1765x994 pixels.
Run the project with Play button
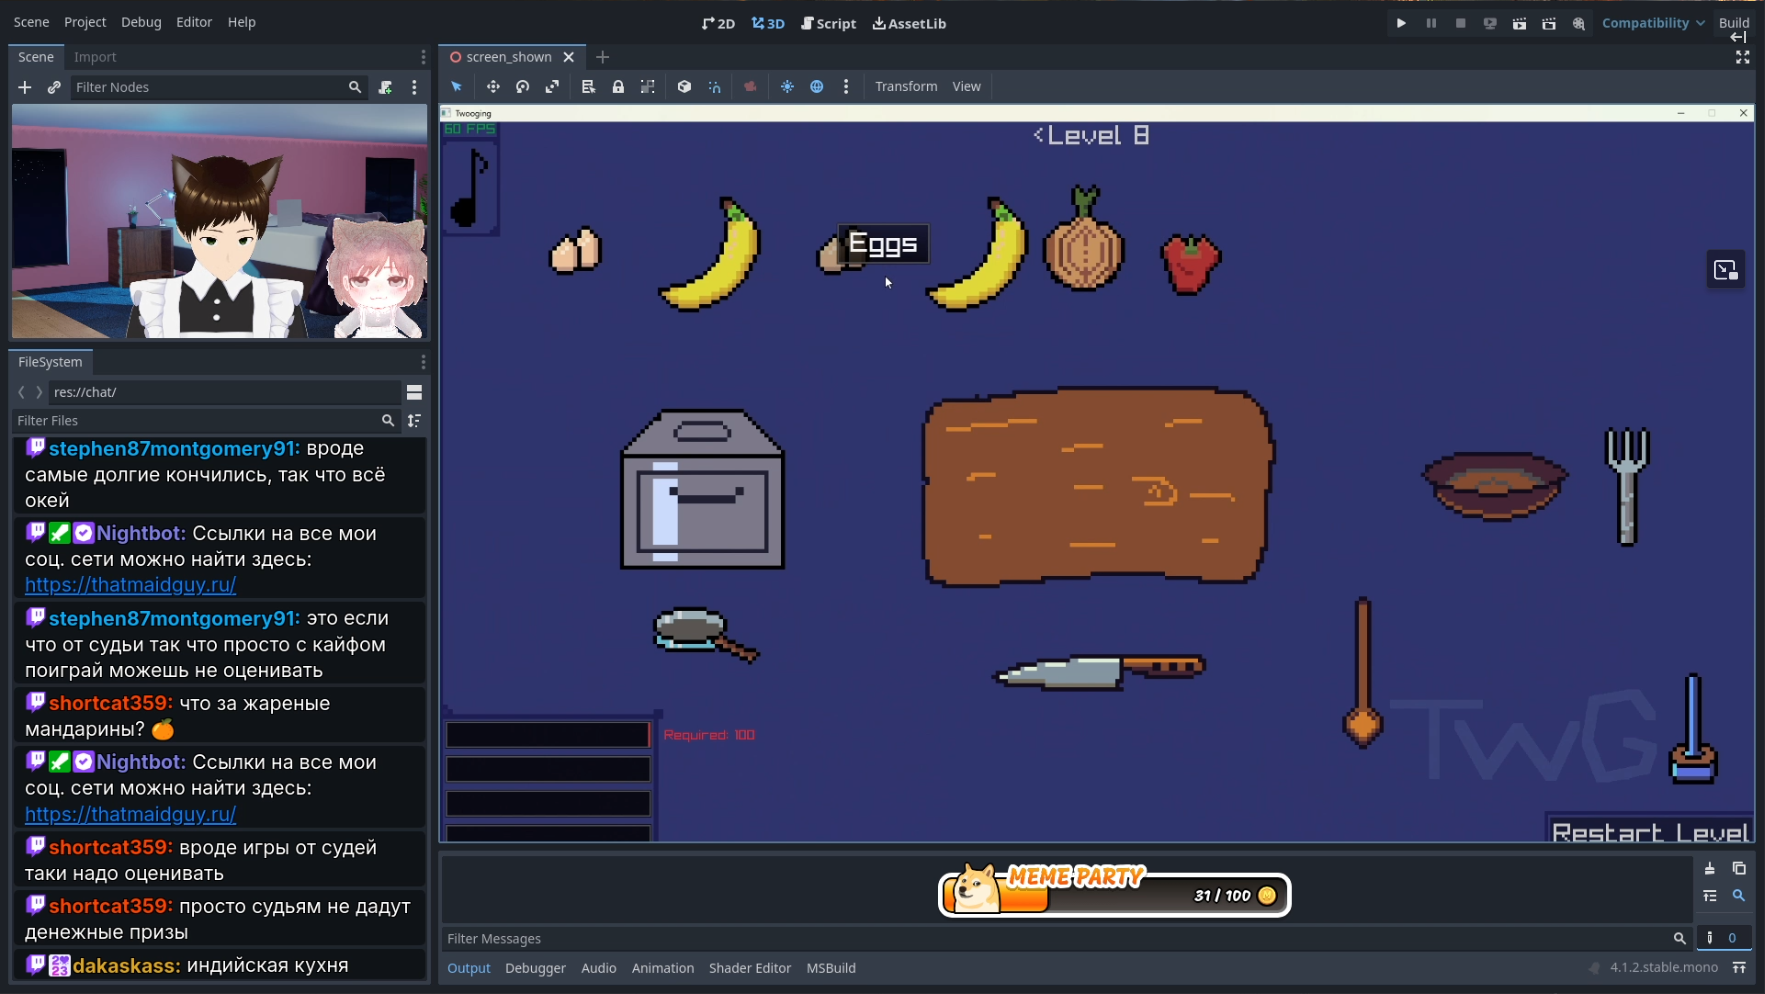pyautogui.click(x=1401, y=23)
